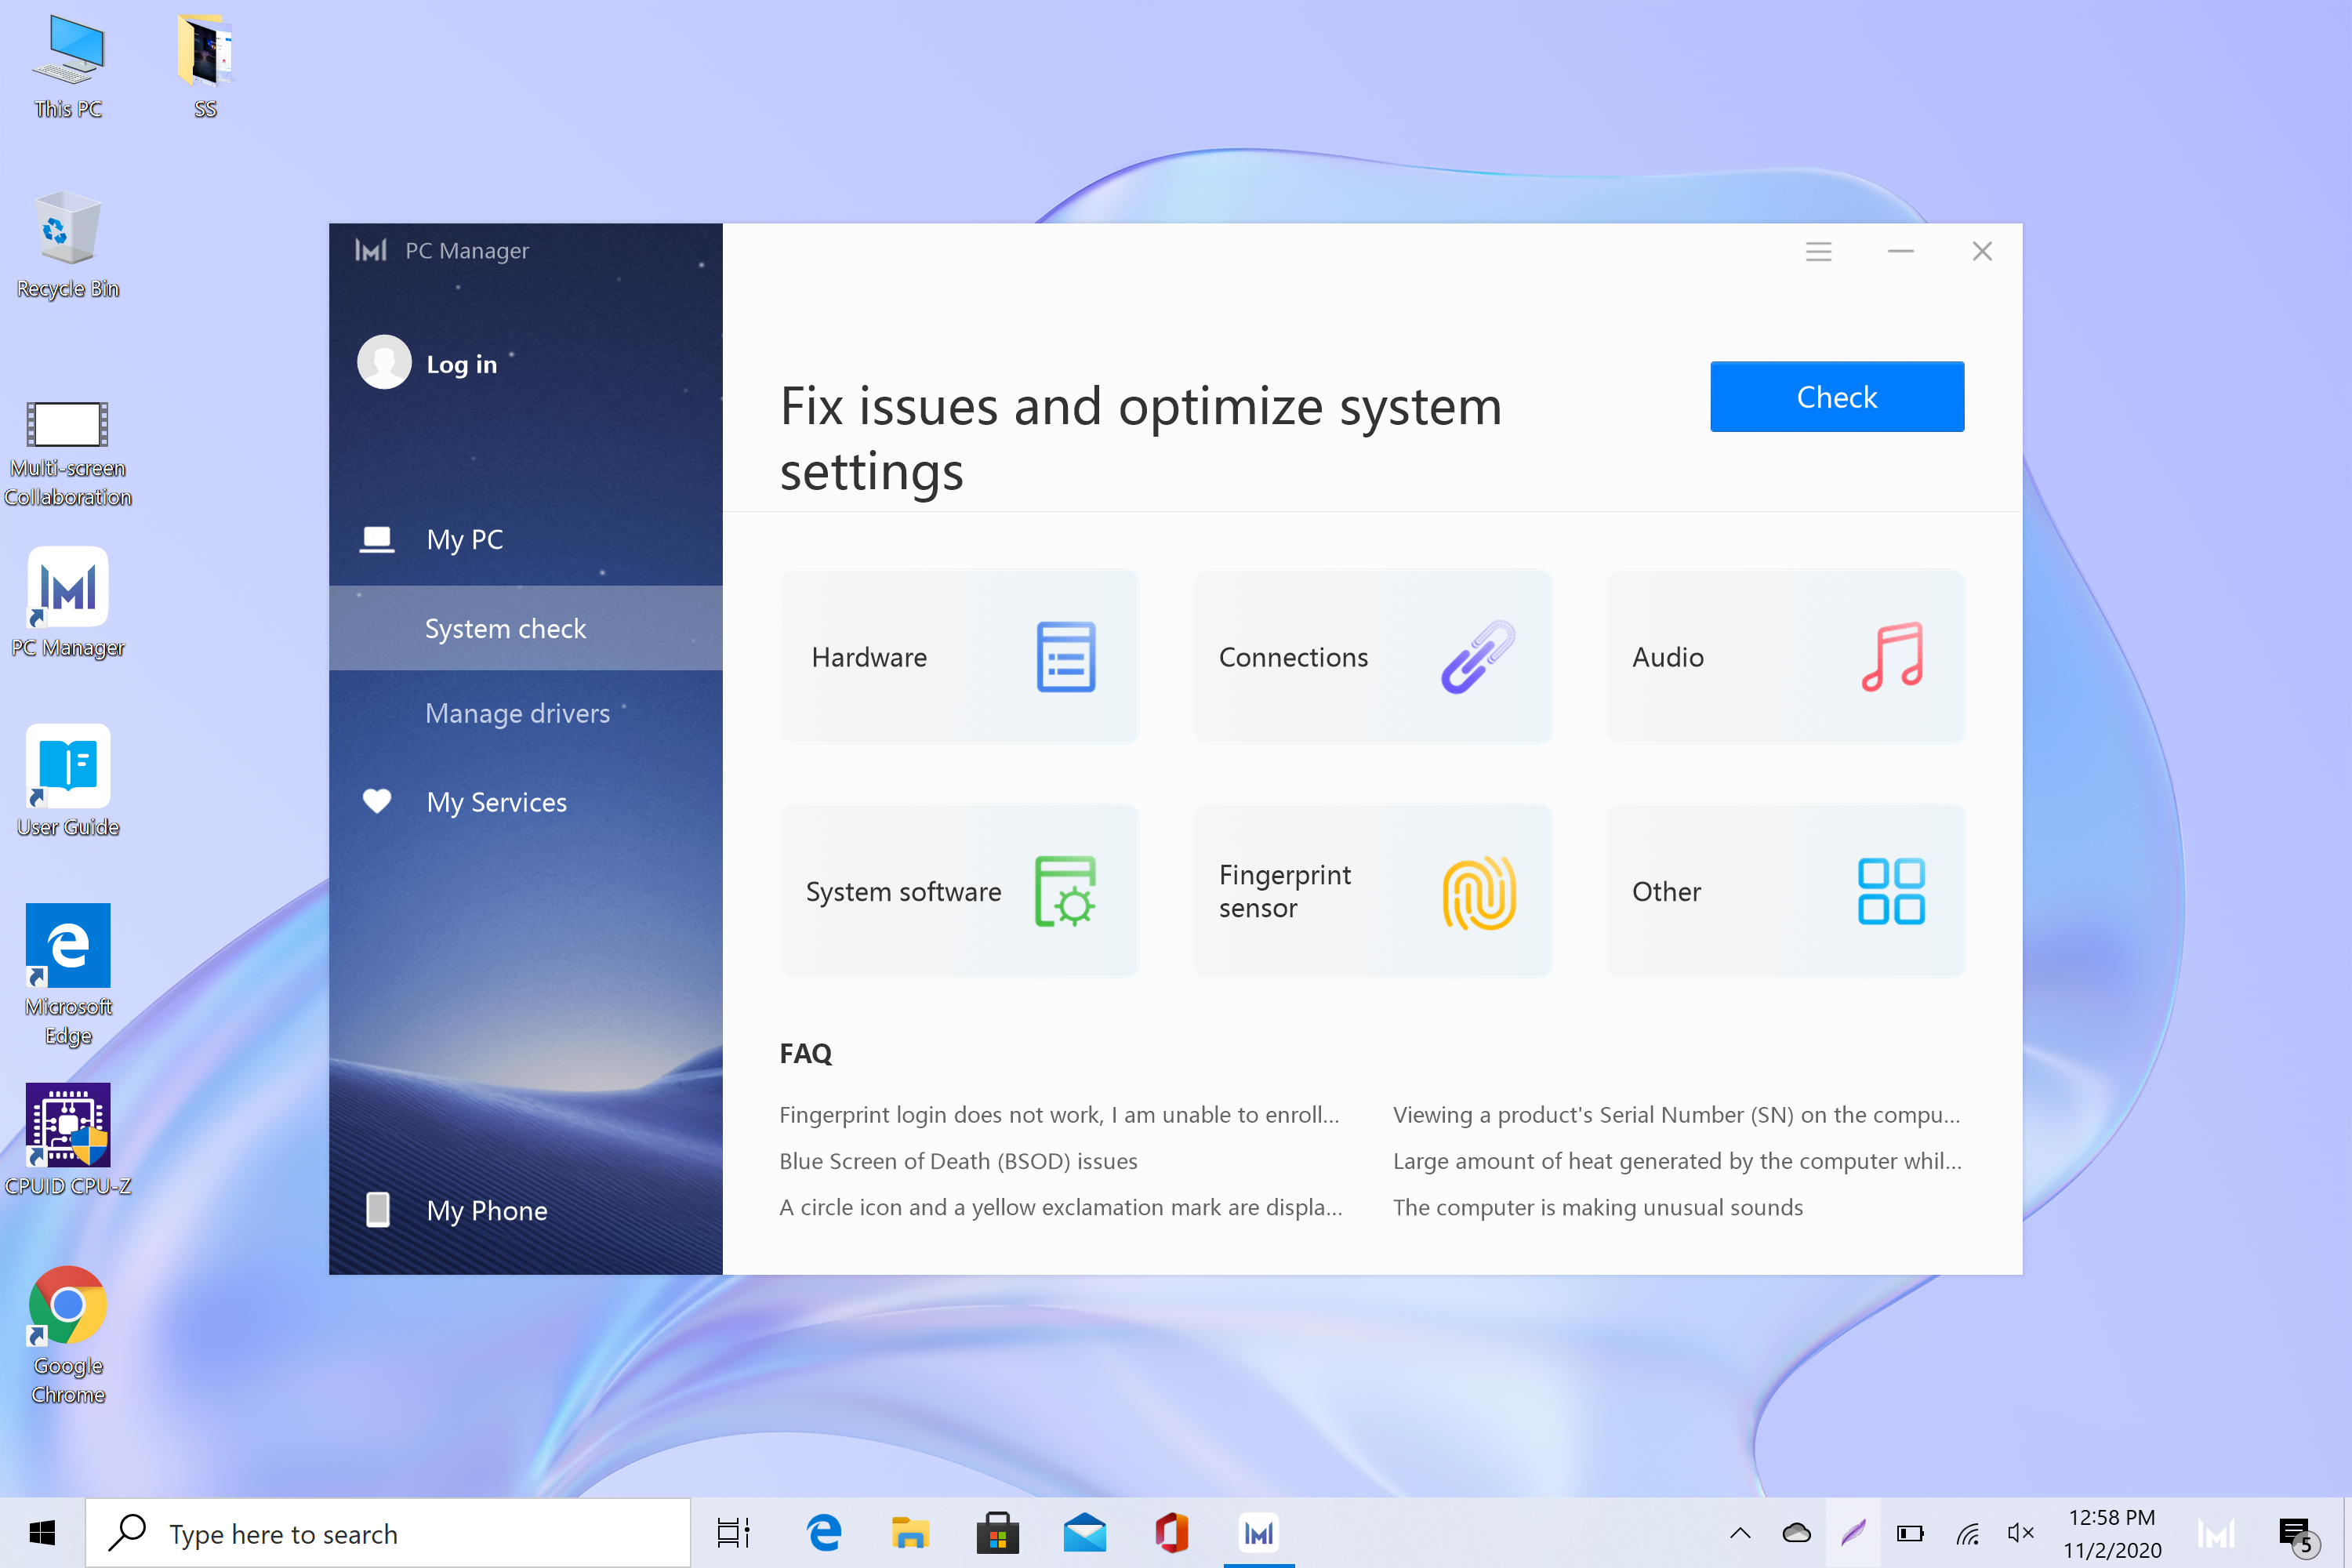
Task: Open the hamburger menu in title bar
Action: (x=1818, y=251)
